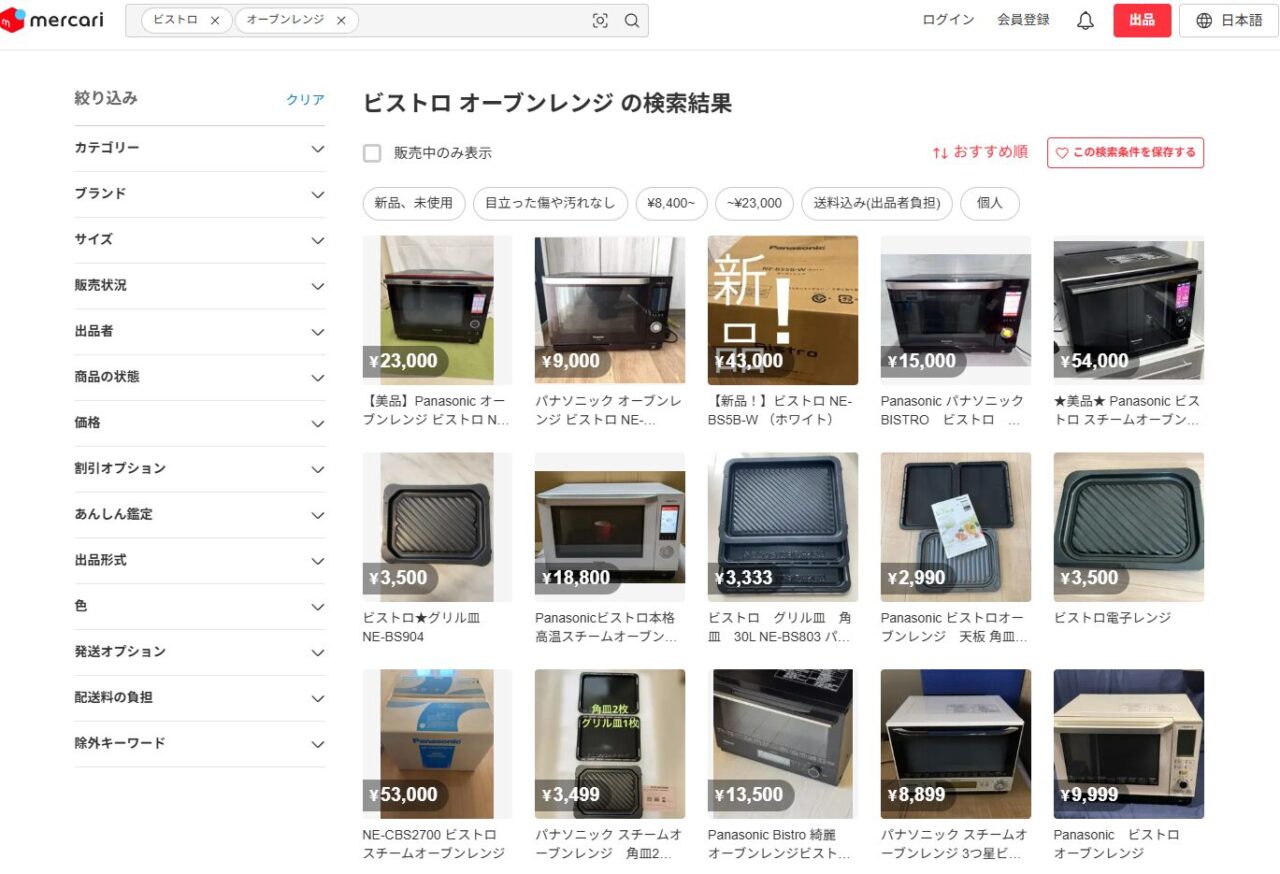The width and height of the screenshot is (1280, 874).
Task: Remove the オーブンレンジ search tag
Action: point(341,21)
